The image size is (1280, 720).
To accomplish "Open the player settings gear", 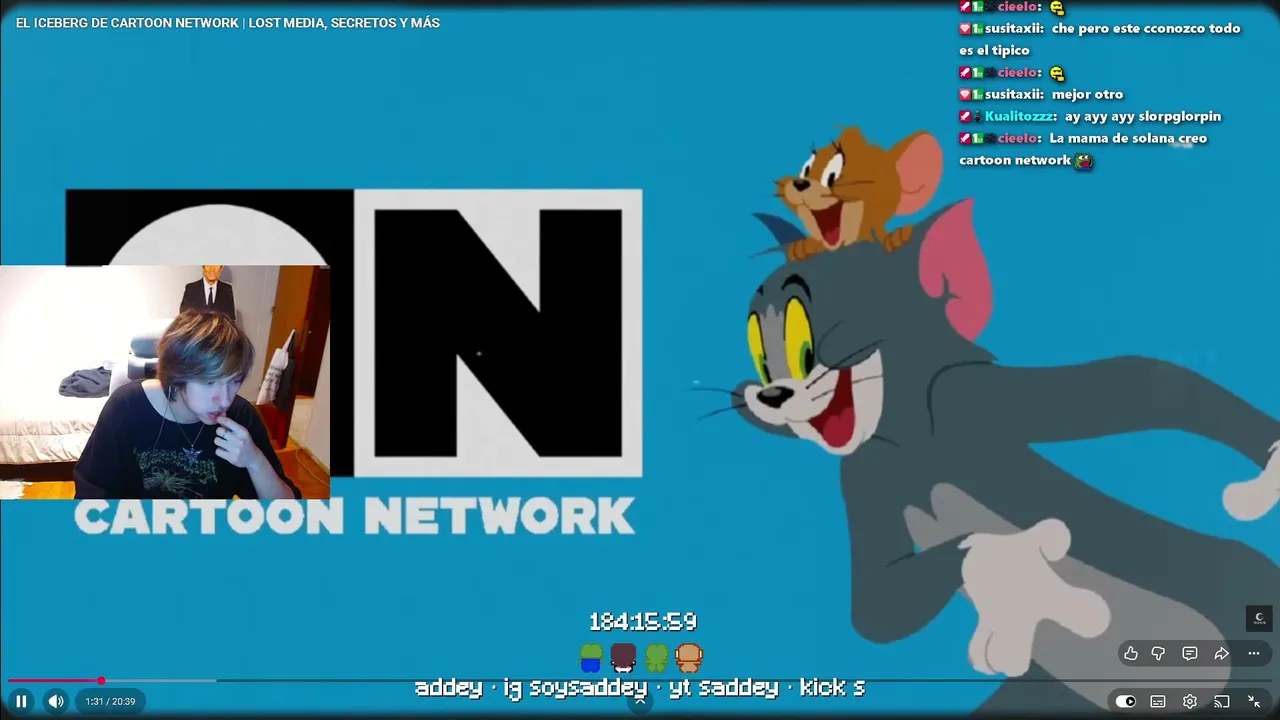I will click(x=1190, y=701).
